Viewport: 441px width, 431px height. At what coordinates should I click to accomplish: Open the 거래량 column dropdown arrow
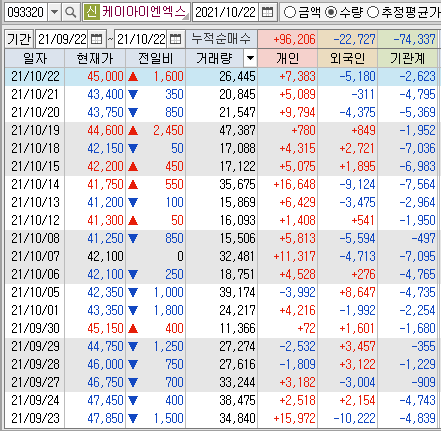(x=250, y=59)
